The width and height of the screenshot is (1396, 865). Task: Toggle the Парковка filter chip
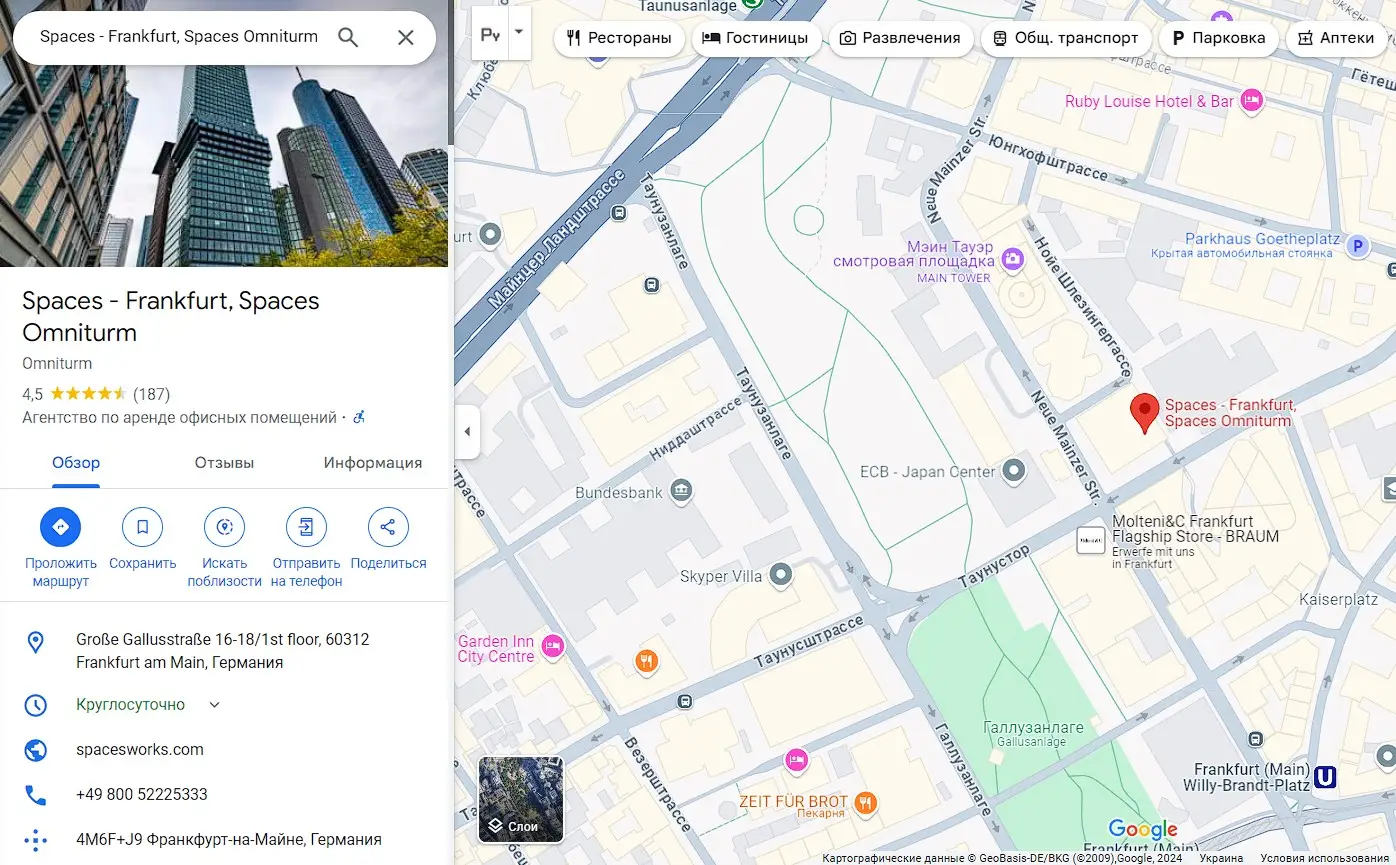pos(1218,38)
